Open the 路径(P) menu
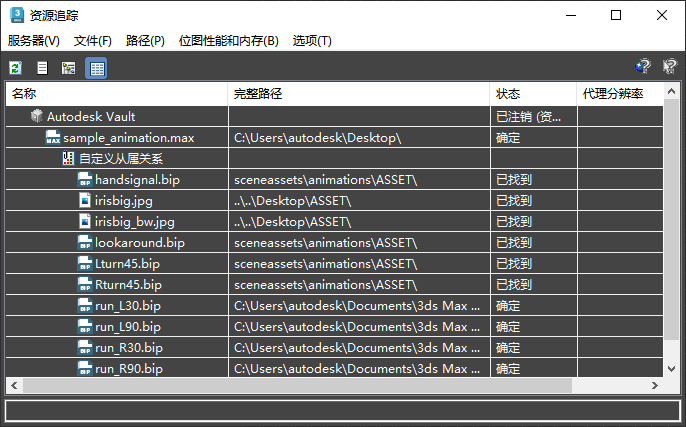This screenshot has width=686, height=427. [145, 41]
